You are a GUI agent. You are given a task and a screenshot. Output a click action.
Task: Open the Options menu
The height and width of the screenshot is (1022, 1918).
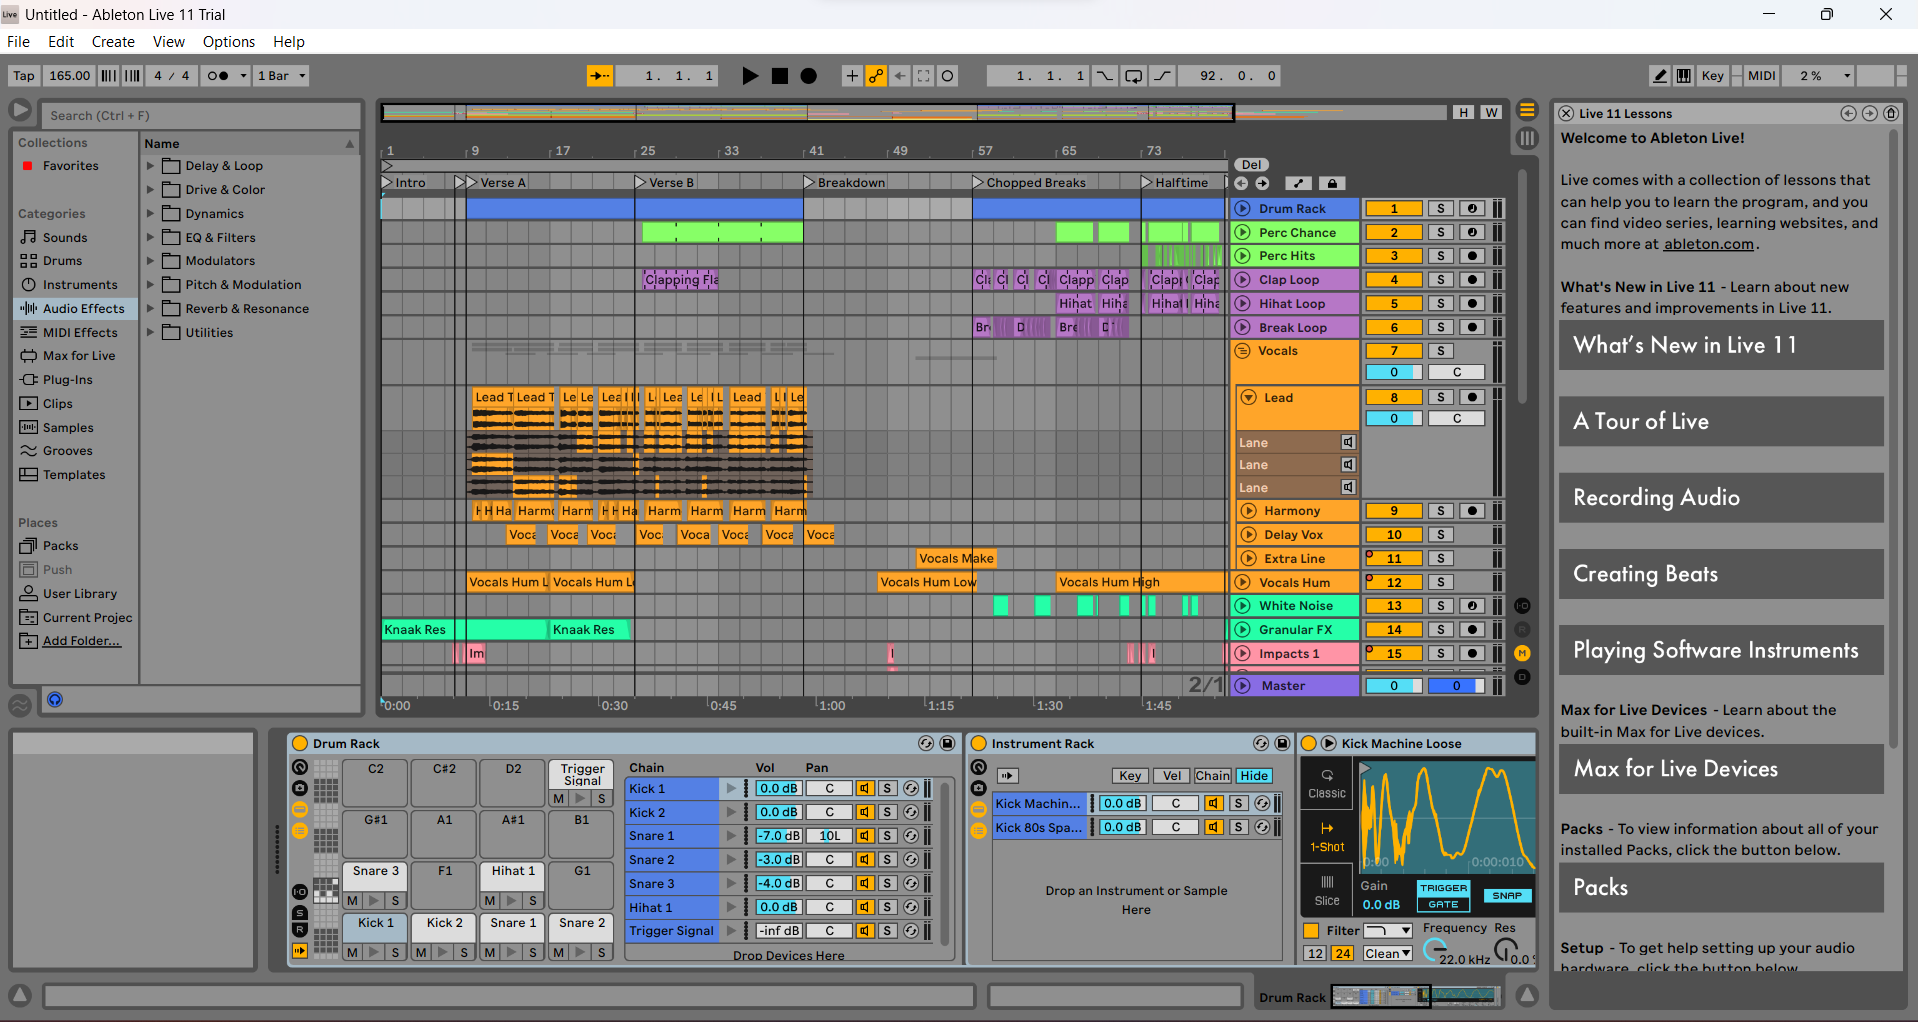tap(229, 42)
